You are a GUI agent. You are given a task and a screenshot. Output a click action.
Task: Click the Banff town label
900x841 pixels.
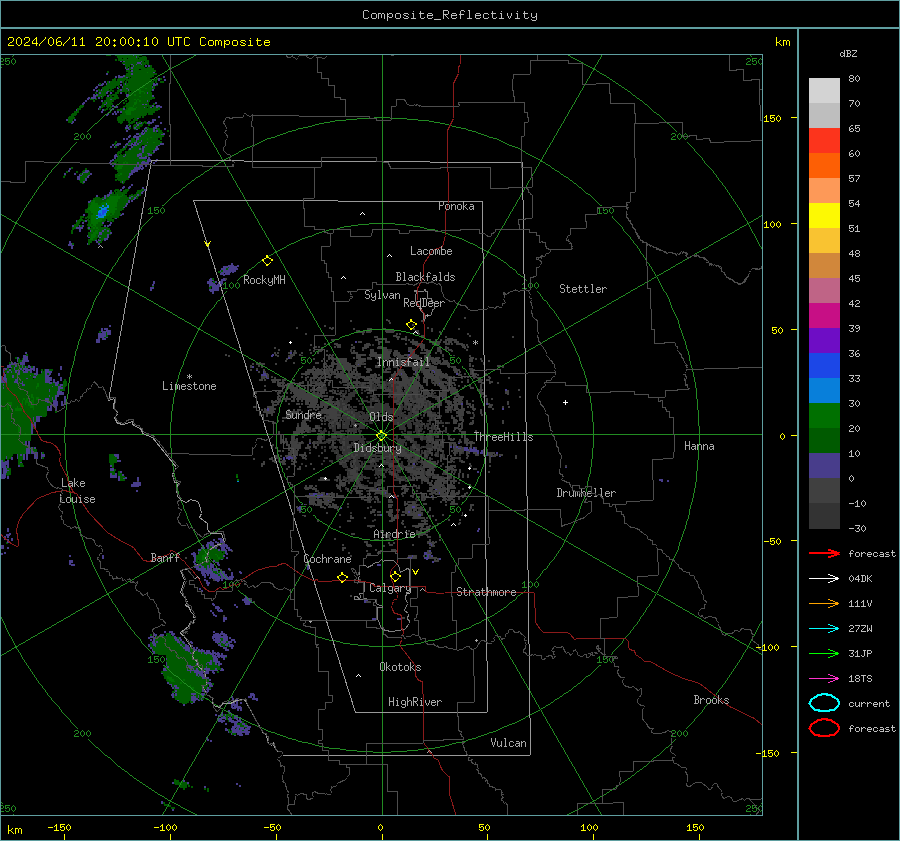[x=165, y=557]
